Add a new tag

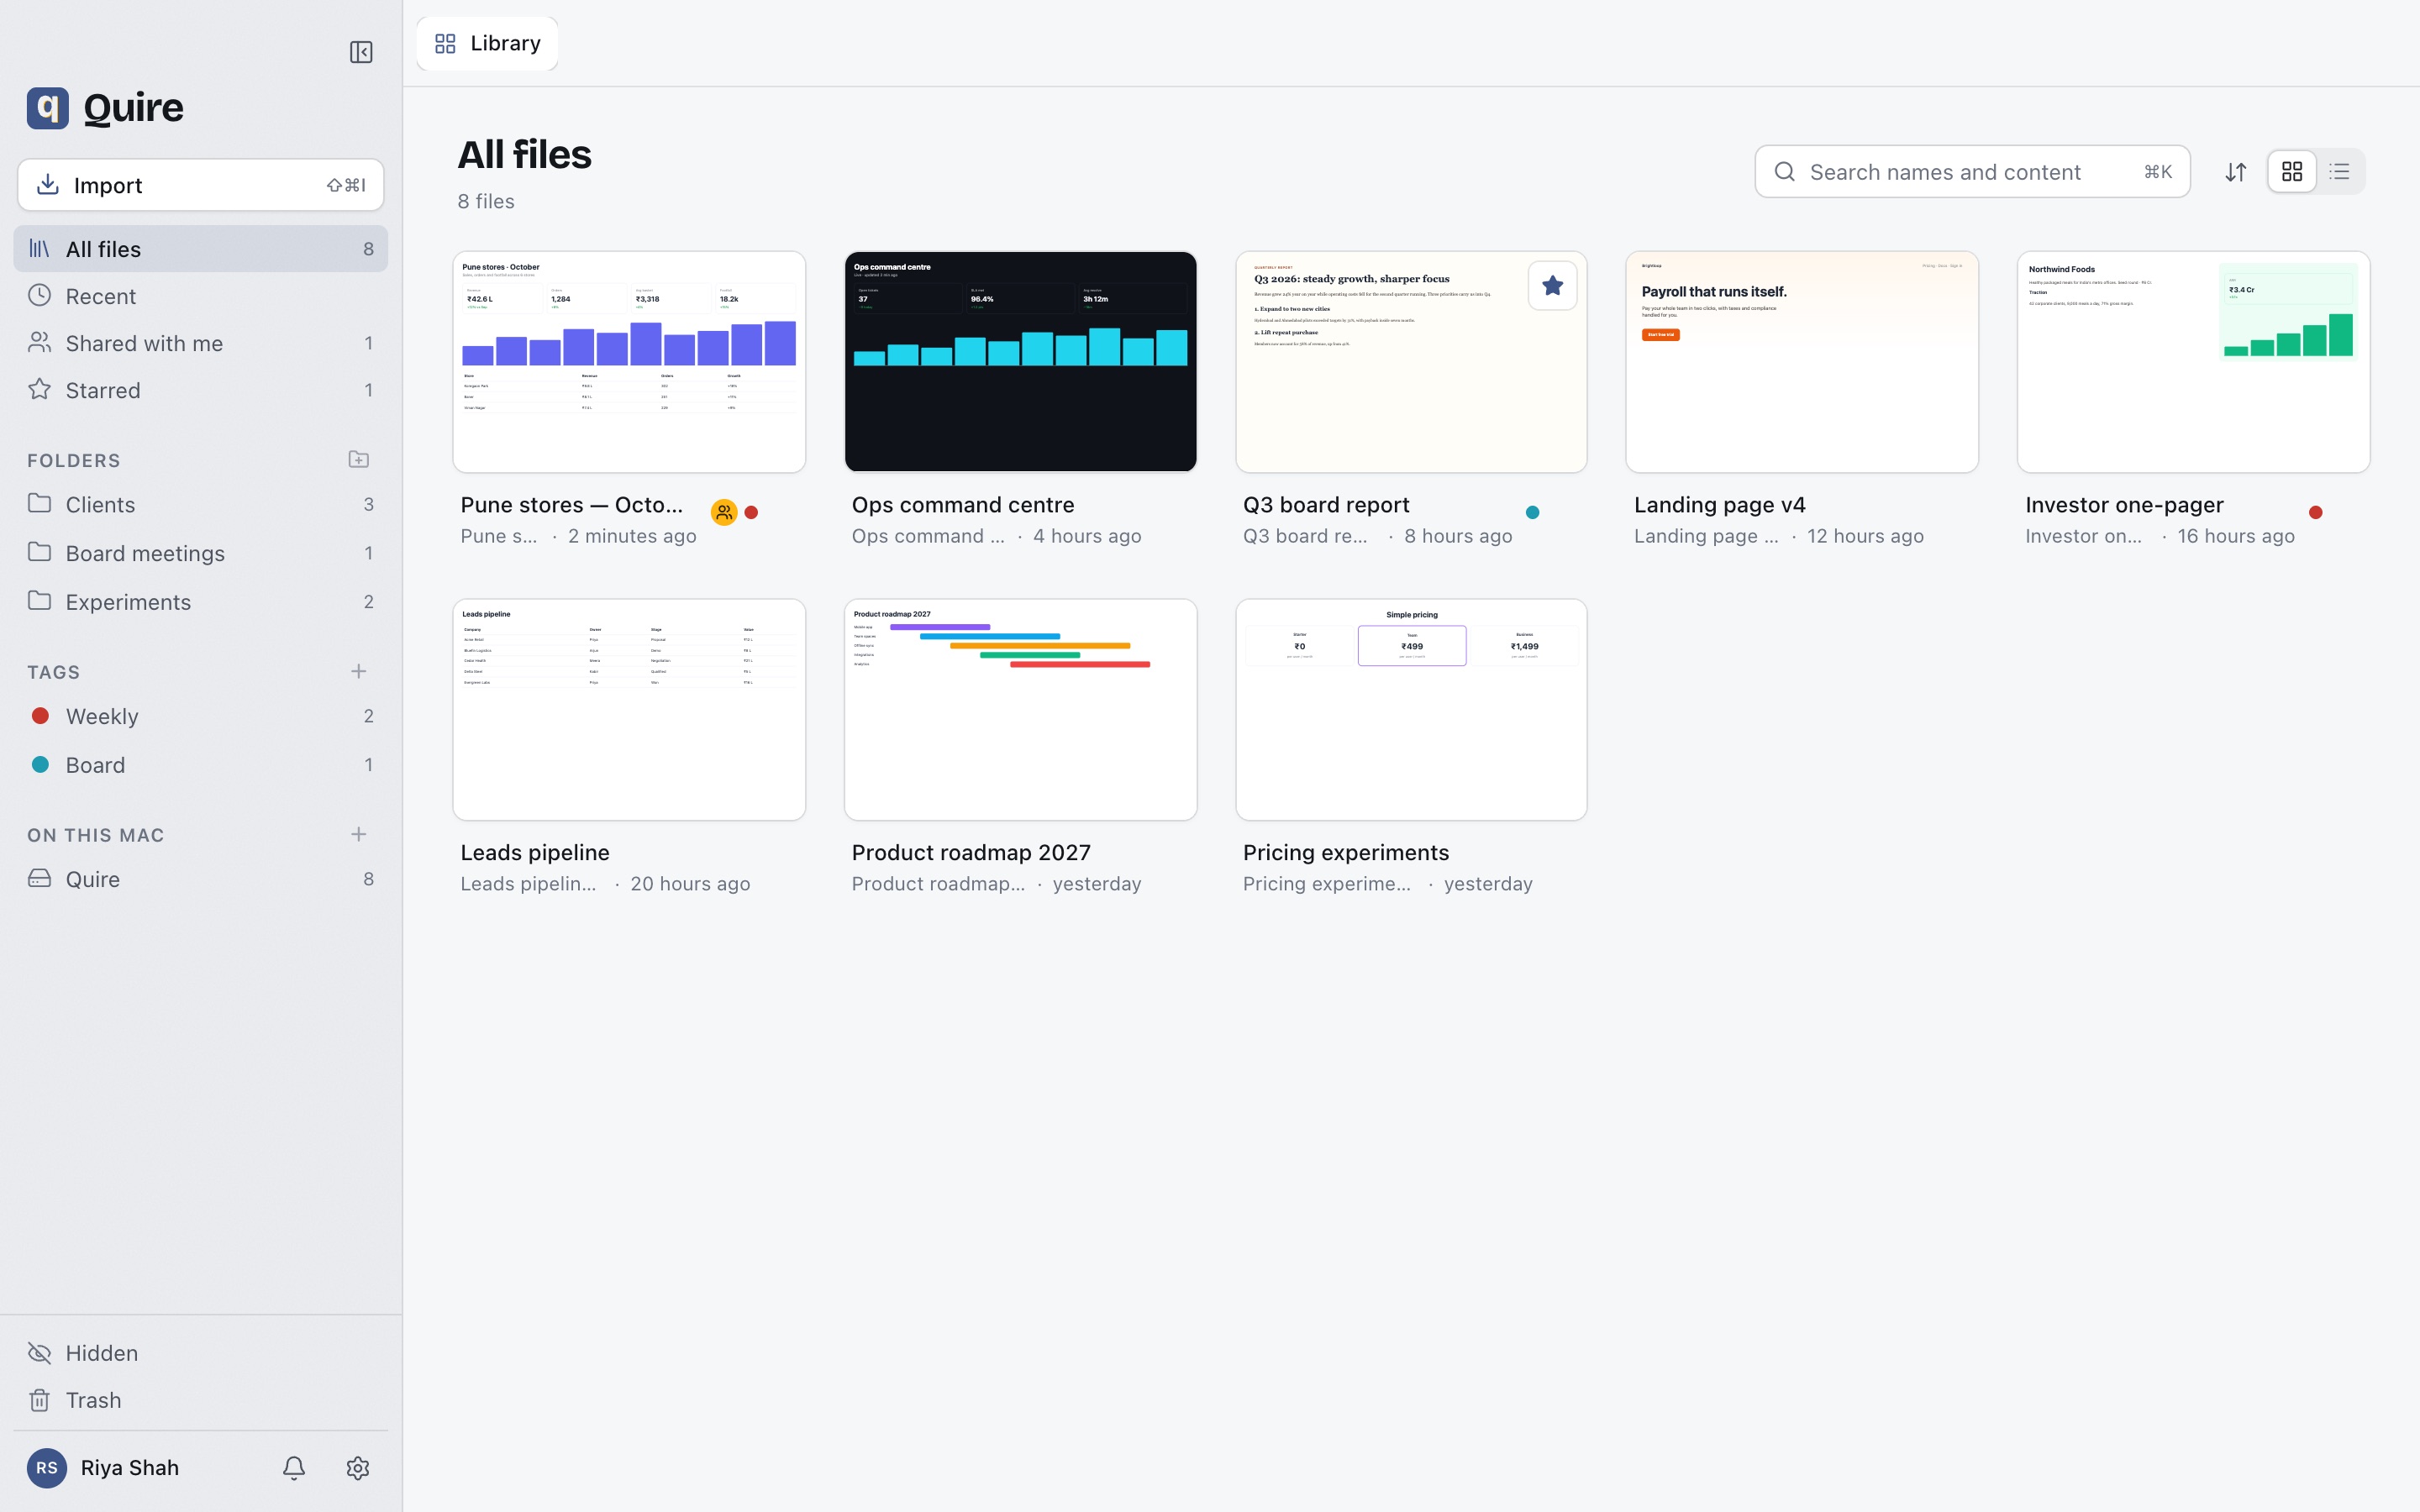click(359, 671)
